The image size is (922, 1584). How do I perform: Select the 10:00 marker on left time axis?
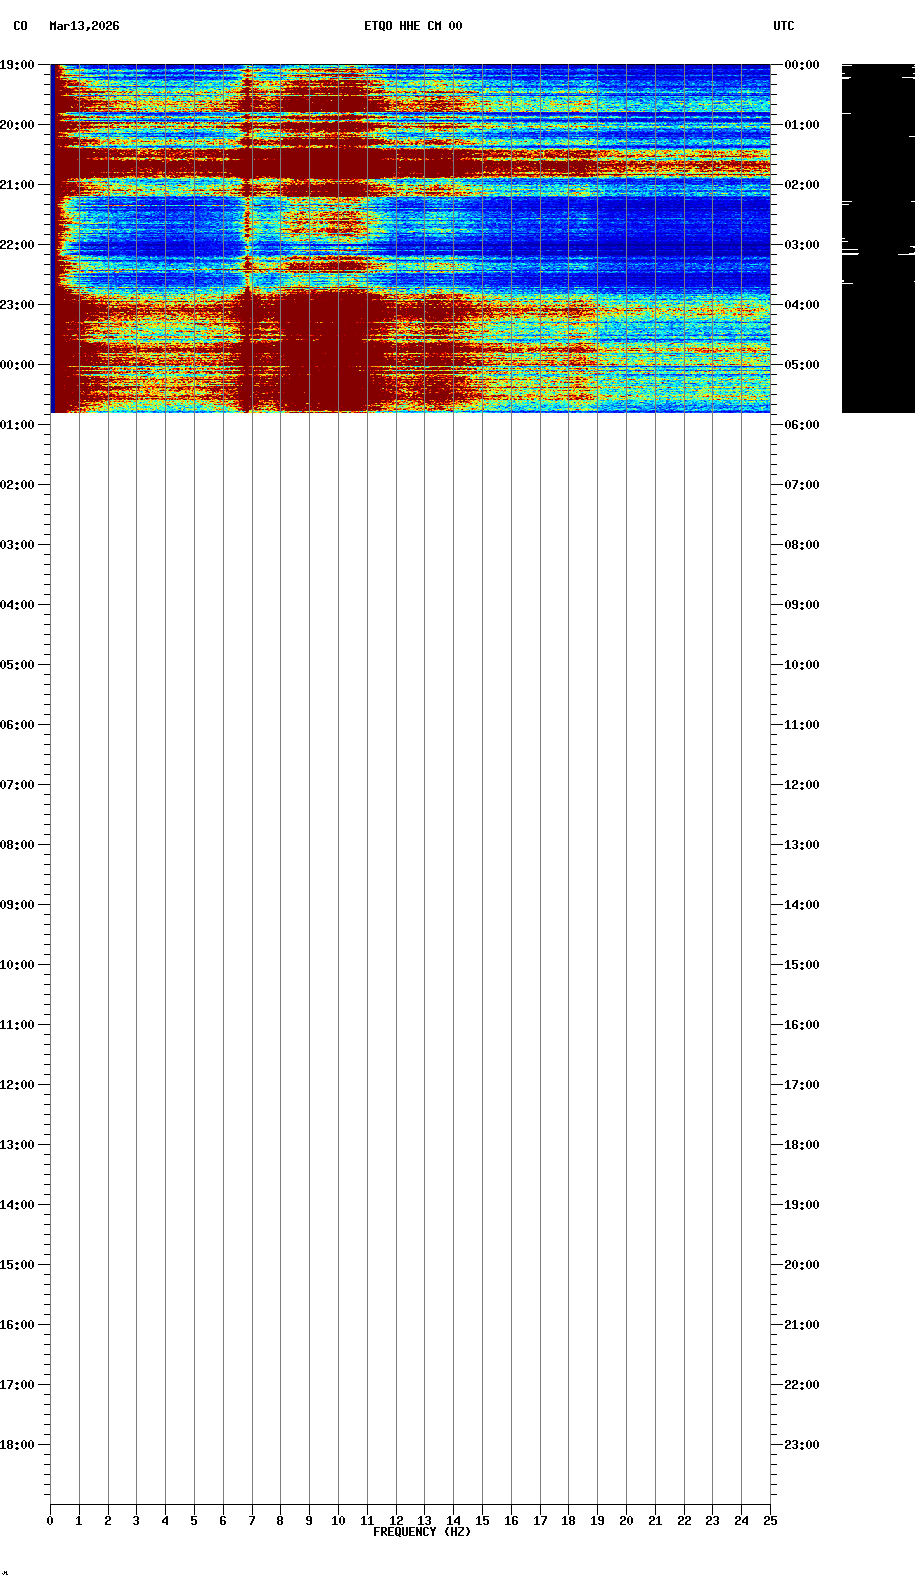(x=17, y=965)
